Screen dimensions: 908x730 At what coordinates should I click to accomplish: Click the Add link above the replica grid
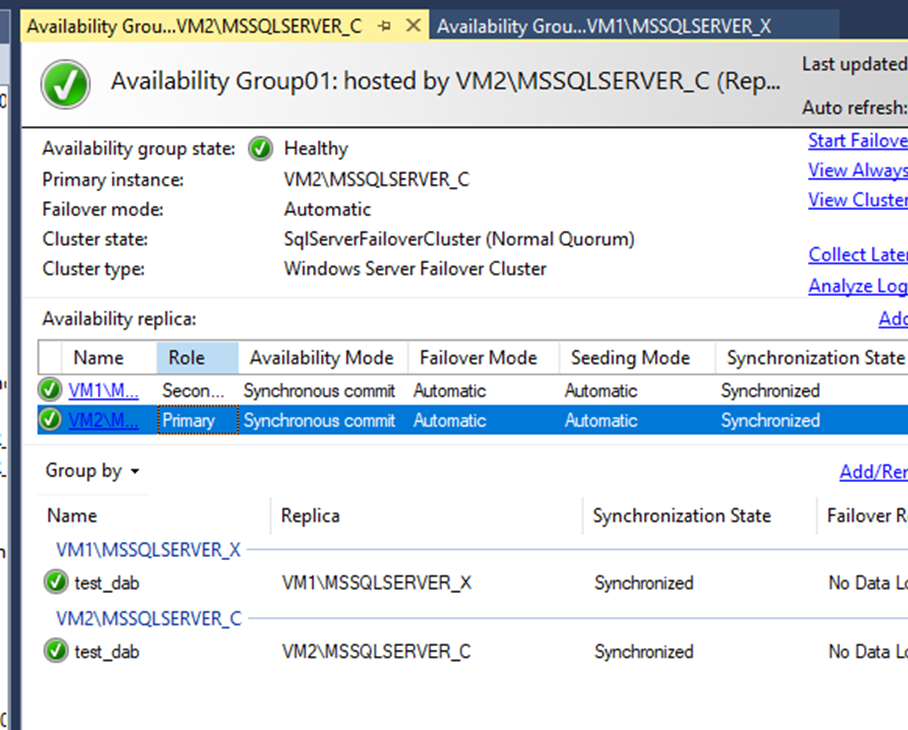click(x=892, y=318)
